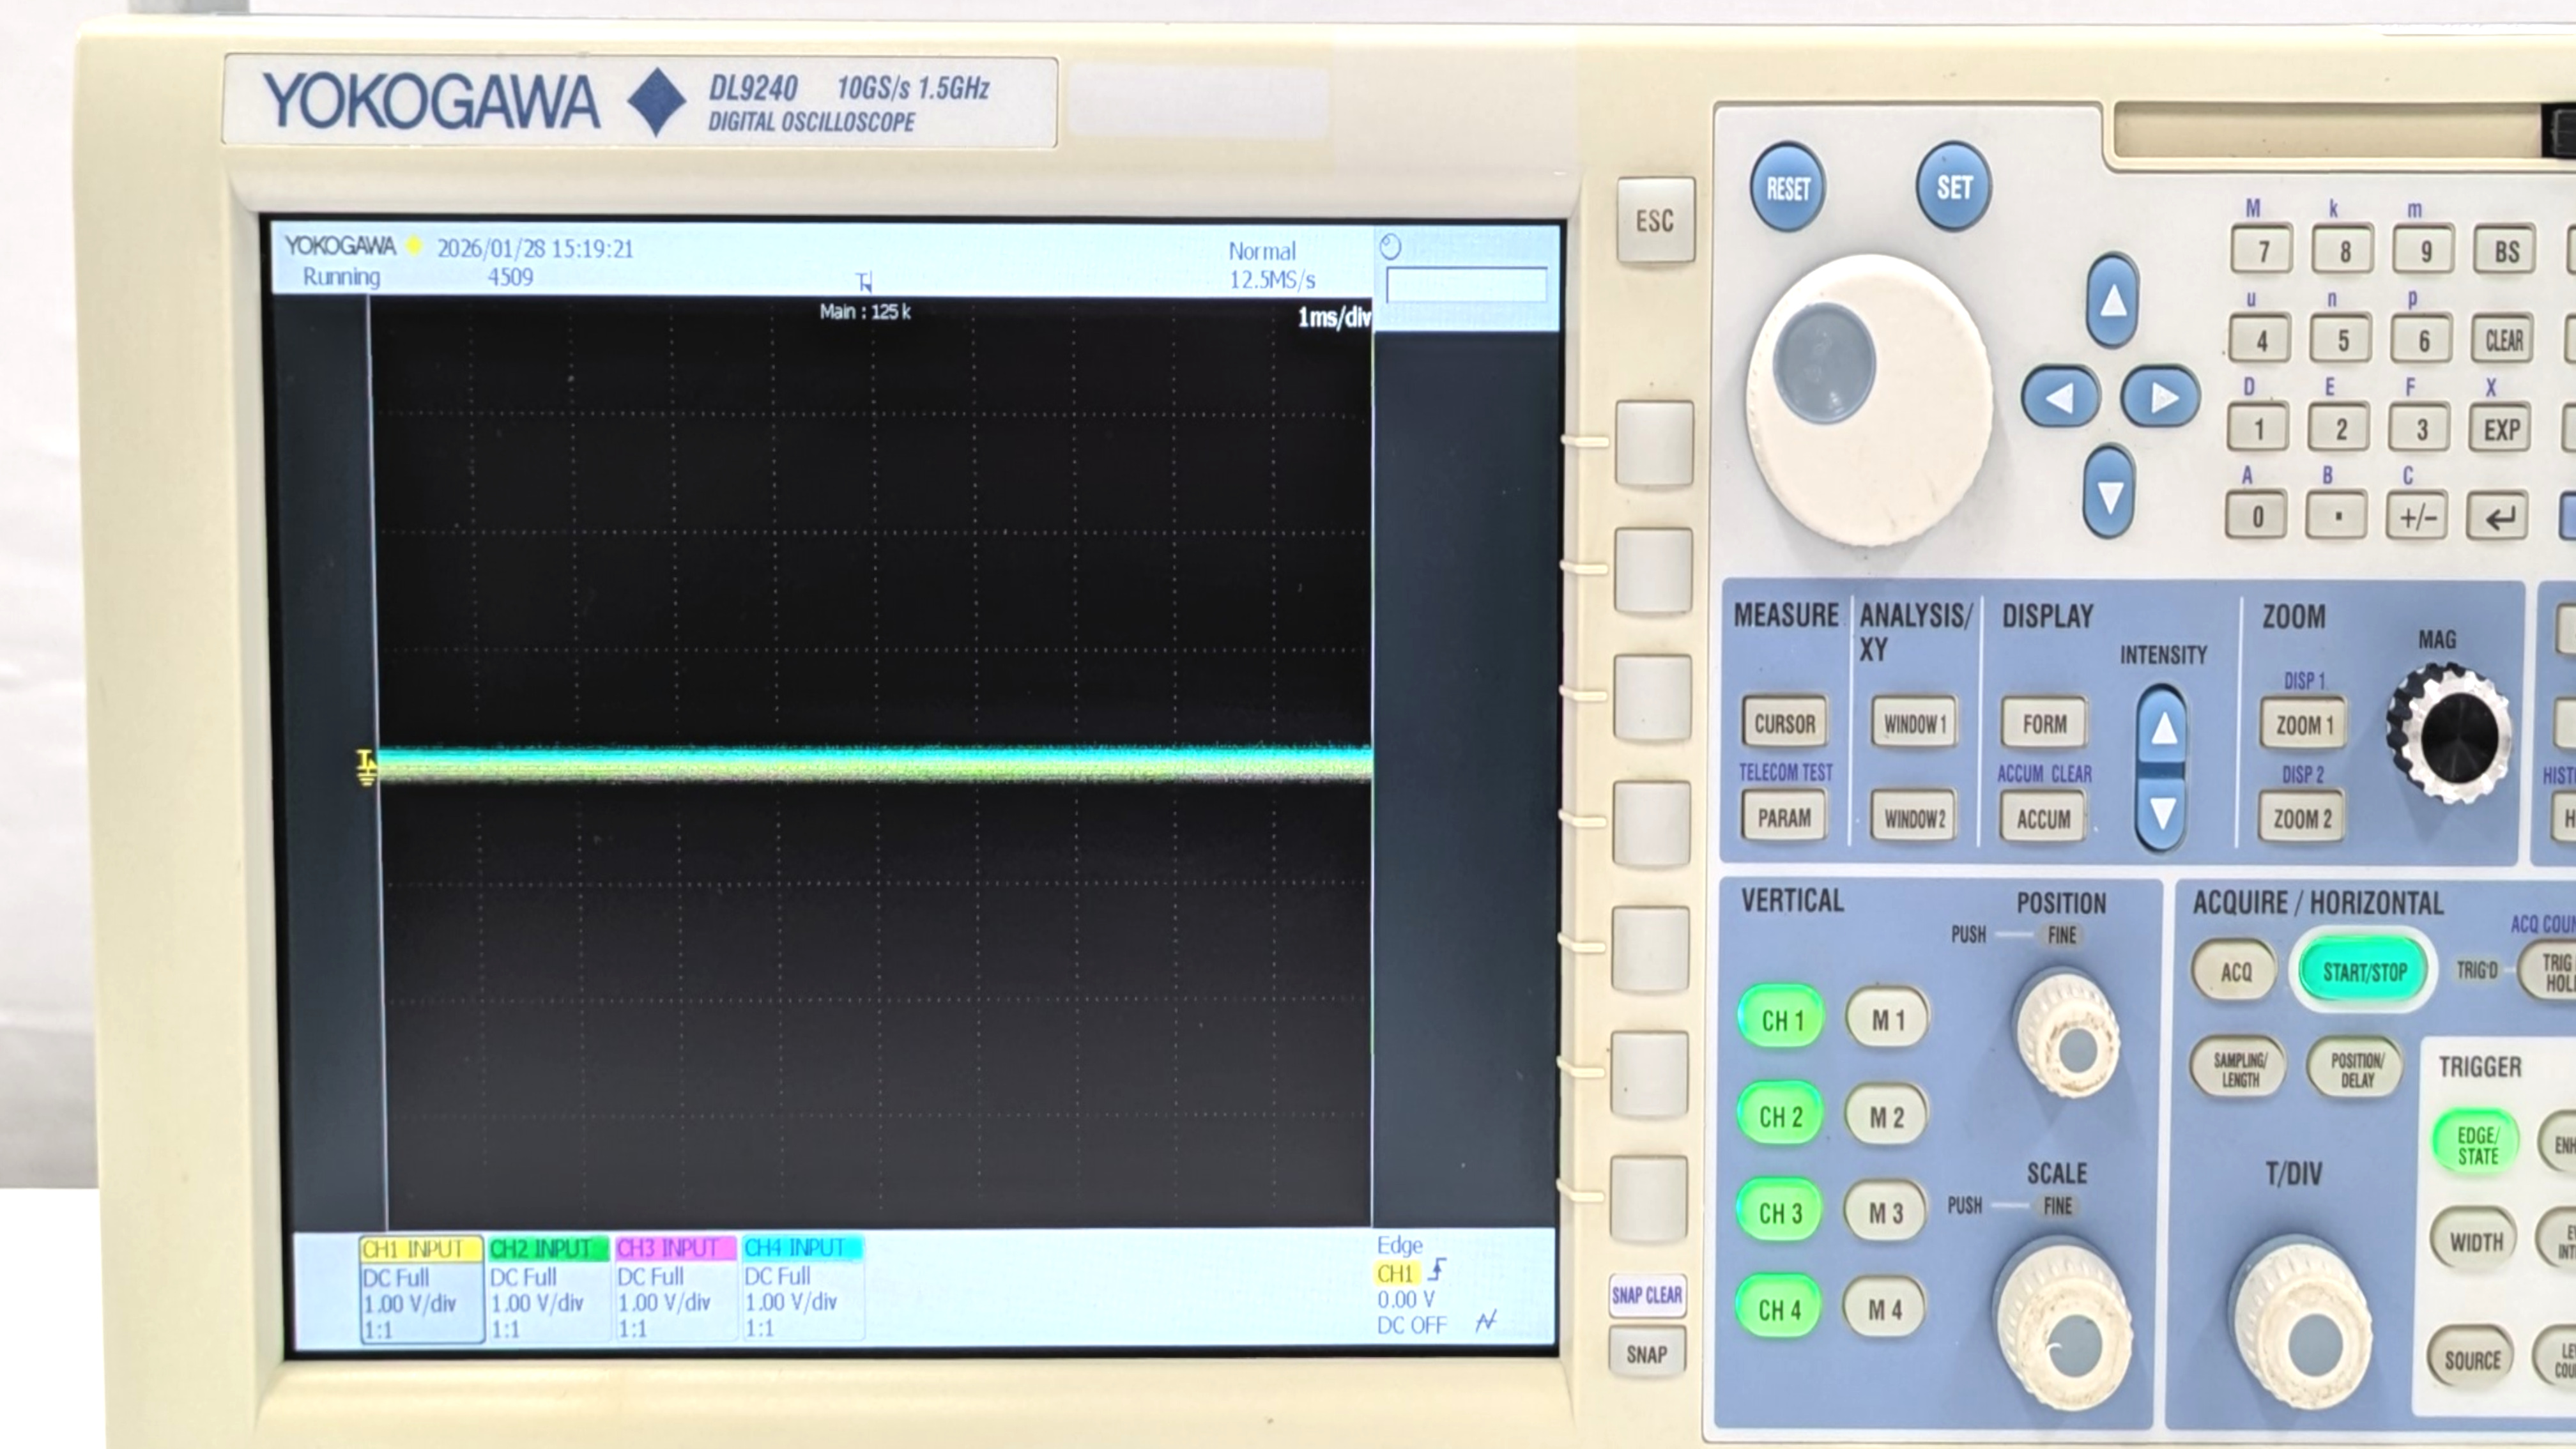The width and height of the screenshot is (2576, 1449).
Task: Open the ZOOM 1 menu
Action: click(x=2303, y=725)
